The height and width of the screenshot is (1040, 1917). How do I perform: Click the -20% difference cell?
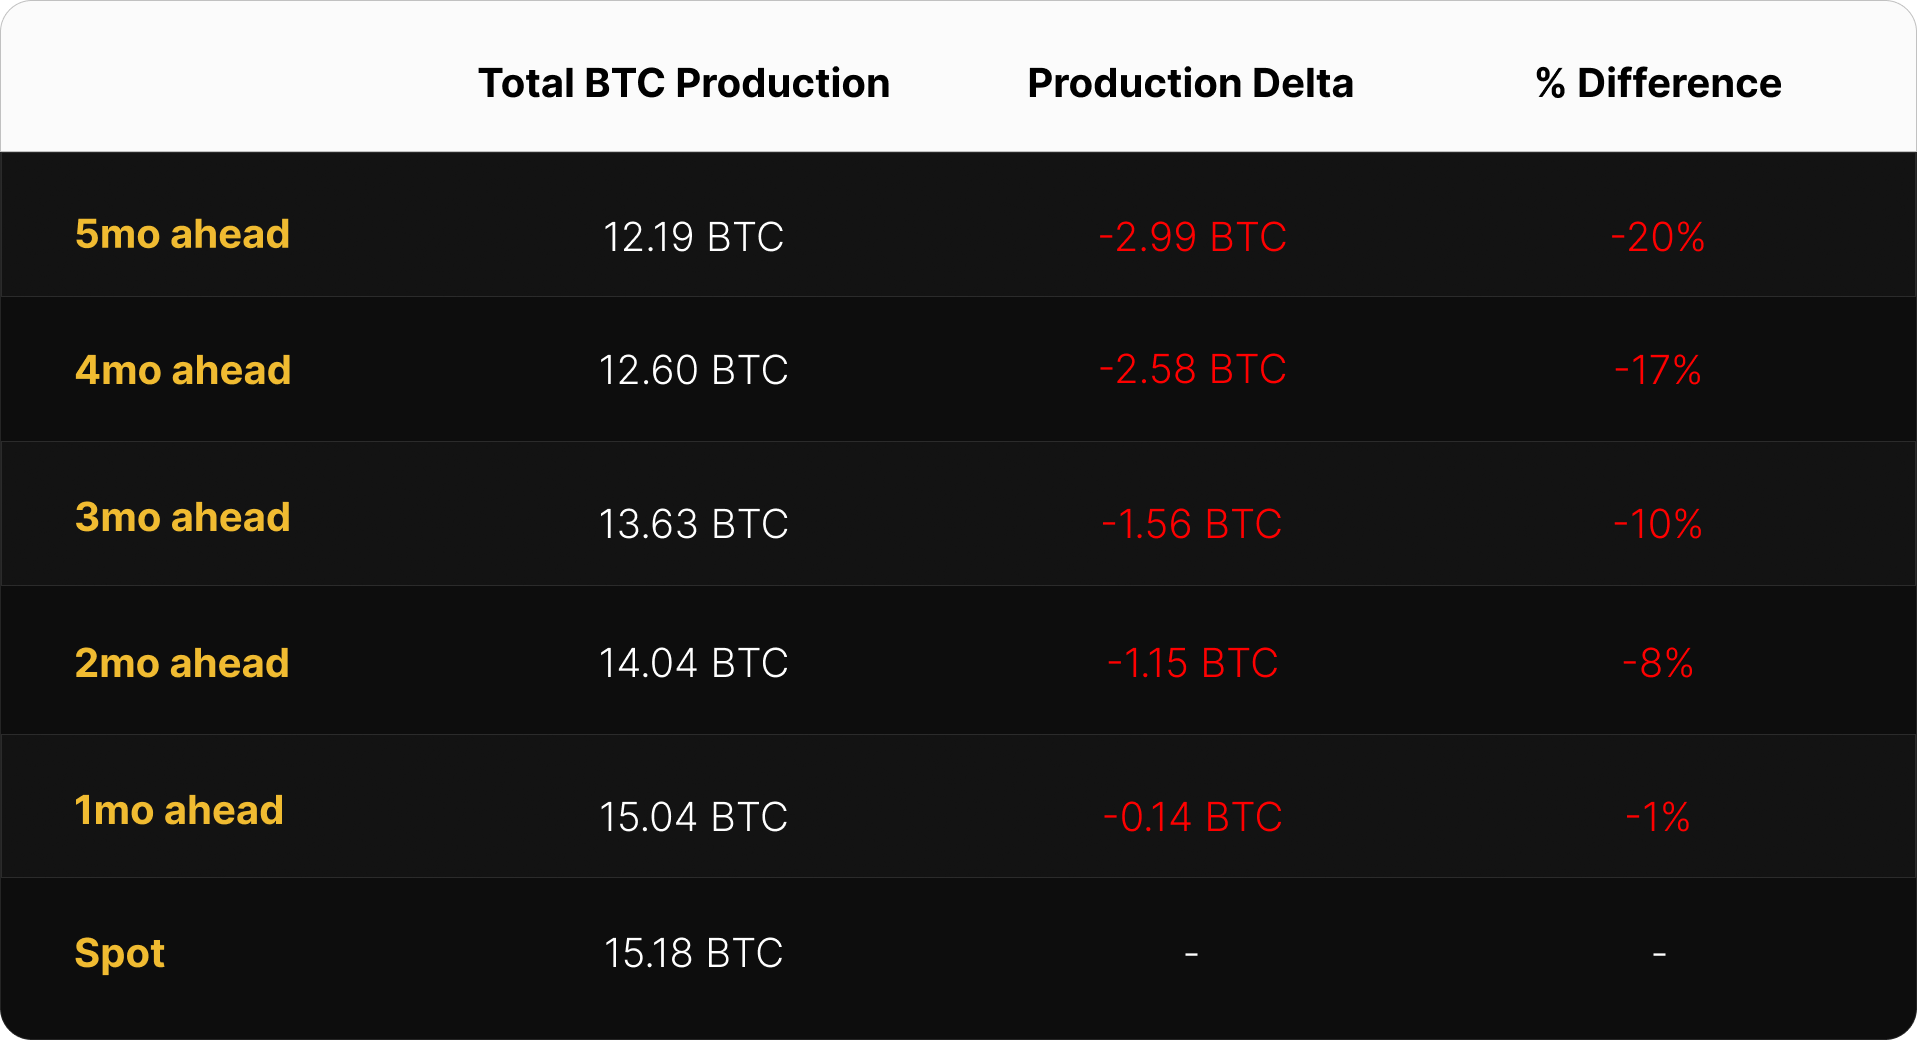pos(1658,237)
